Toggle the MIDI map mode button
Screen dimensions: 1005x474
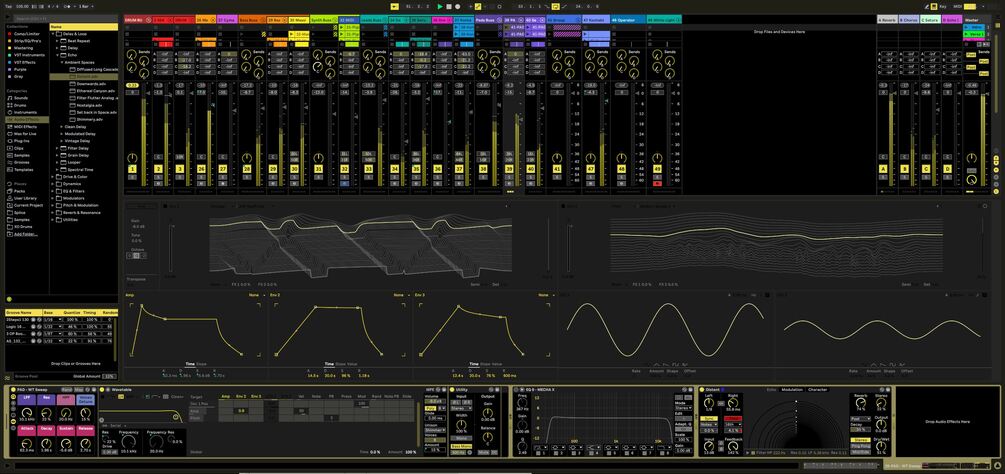coord(958,6)
